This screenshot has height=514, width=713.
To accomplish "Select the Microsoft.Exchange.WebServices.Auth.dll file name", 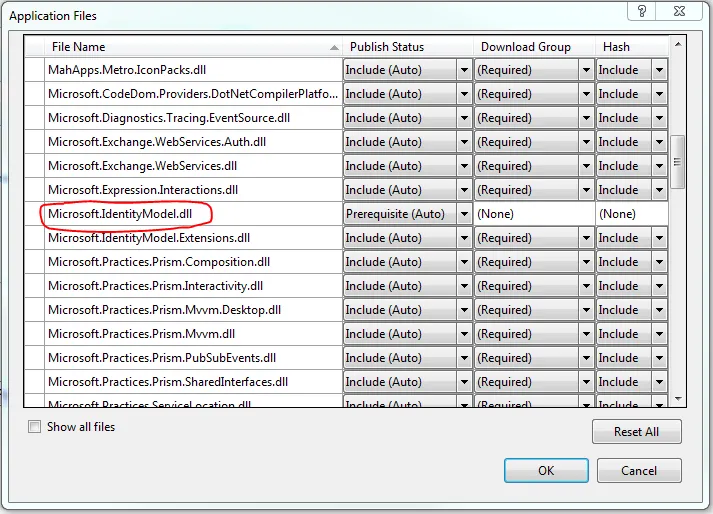I will coord(157,142).
